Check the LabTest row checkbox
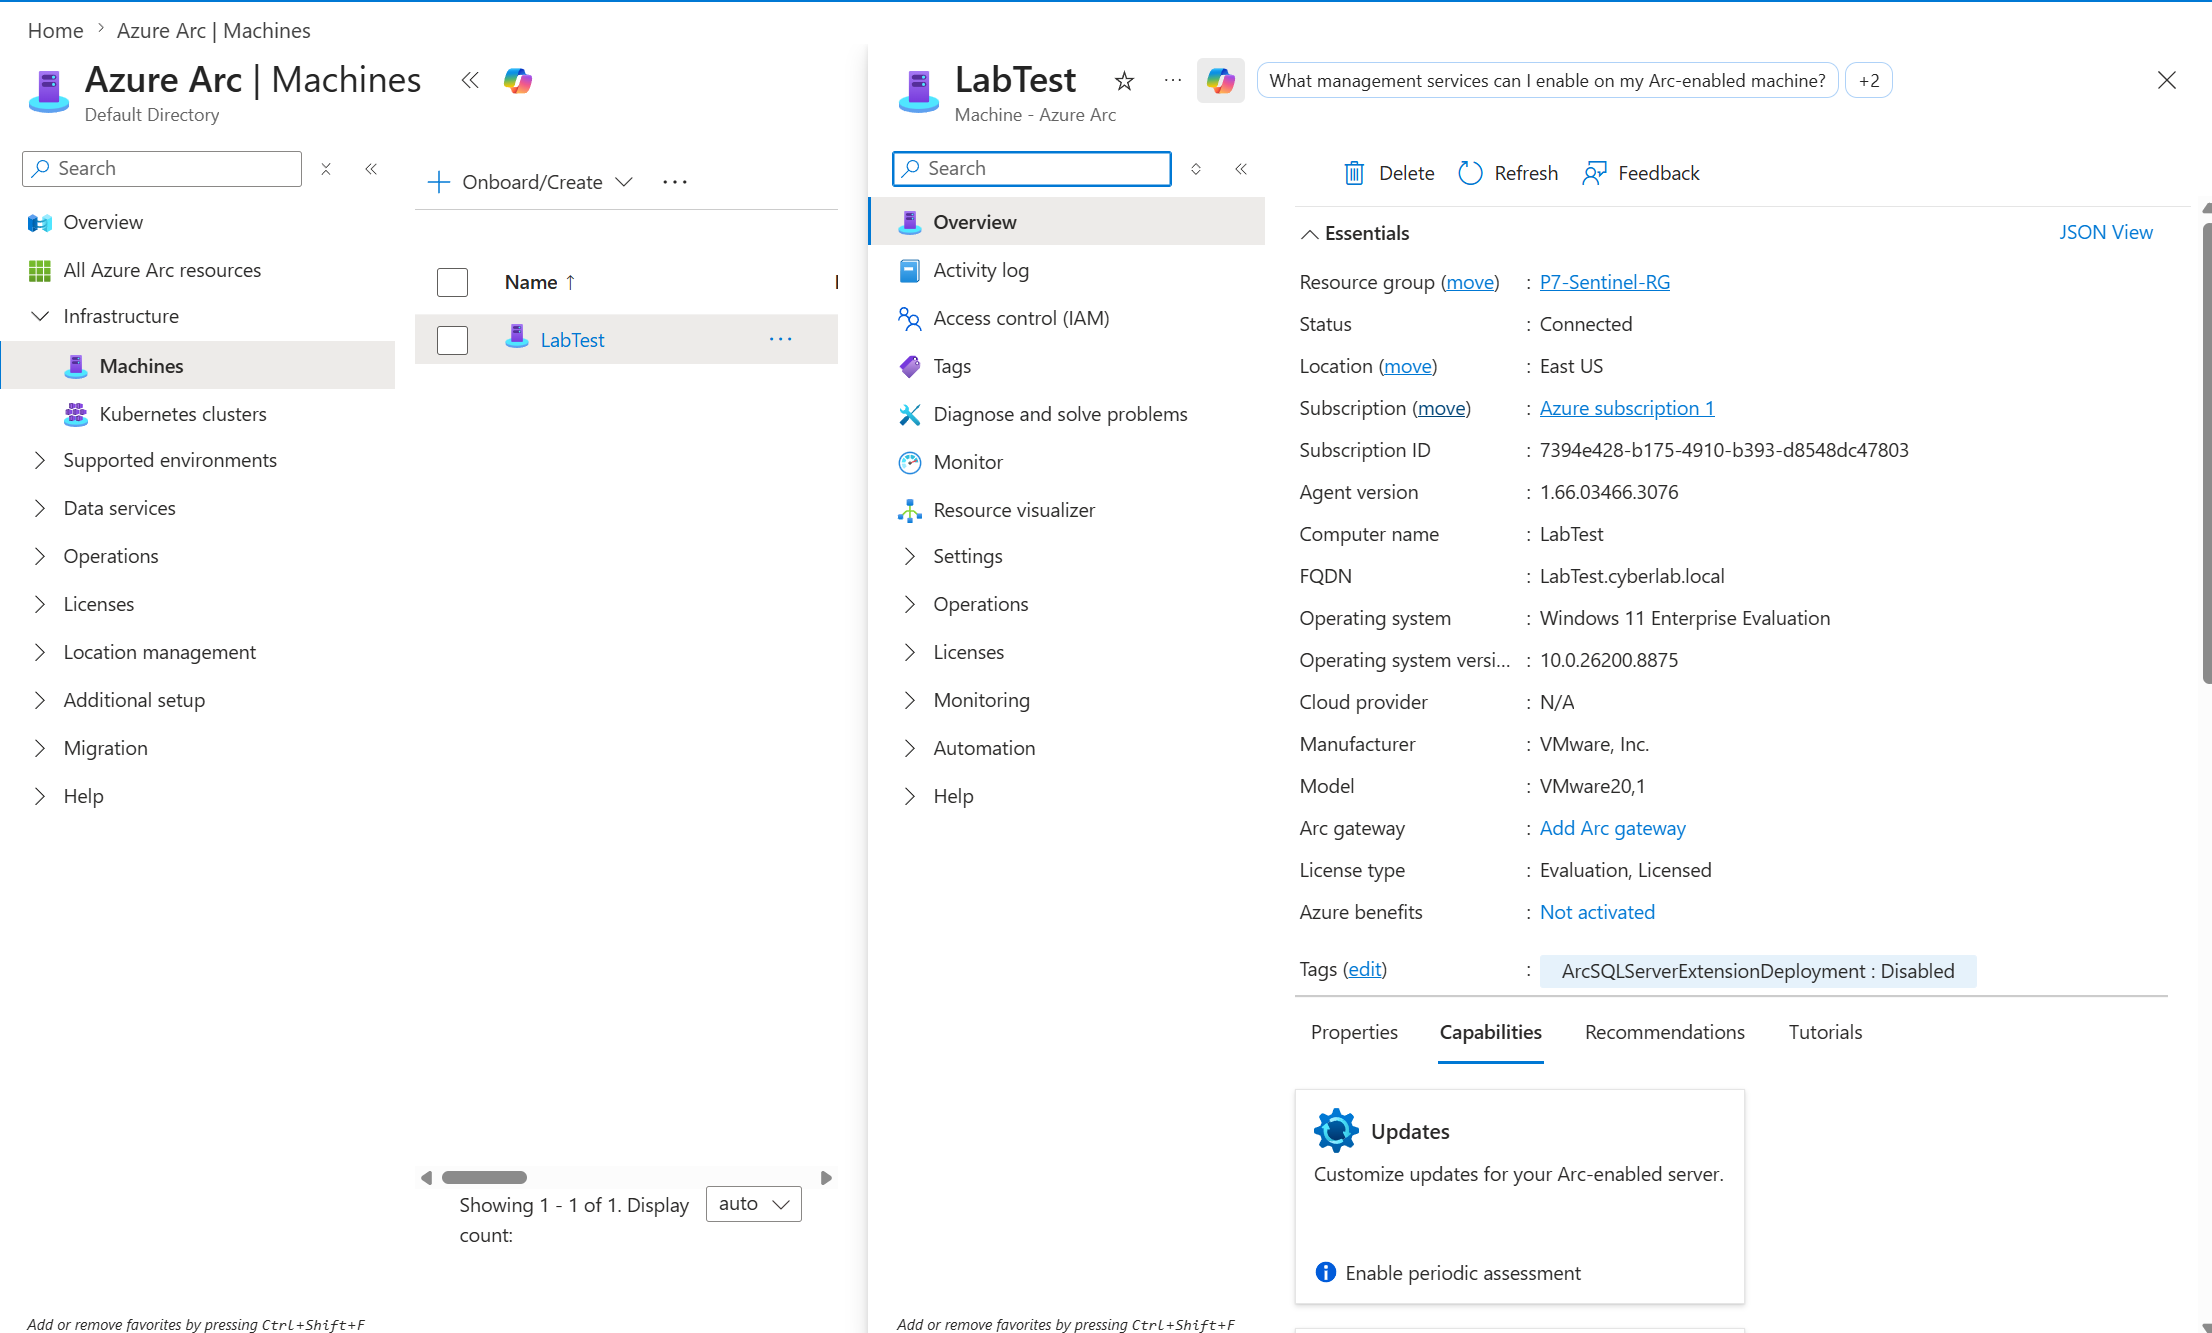2212x1333 pixels. point(452,340)
